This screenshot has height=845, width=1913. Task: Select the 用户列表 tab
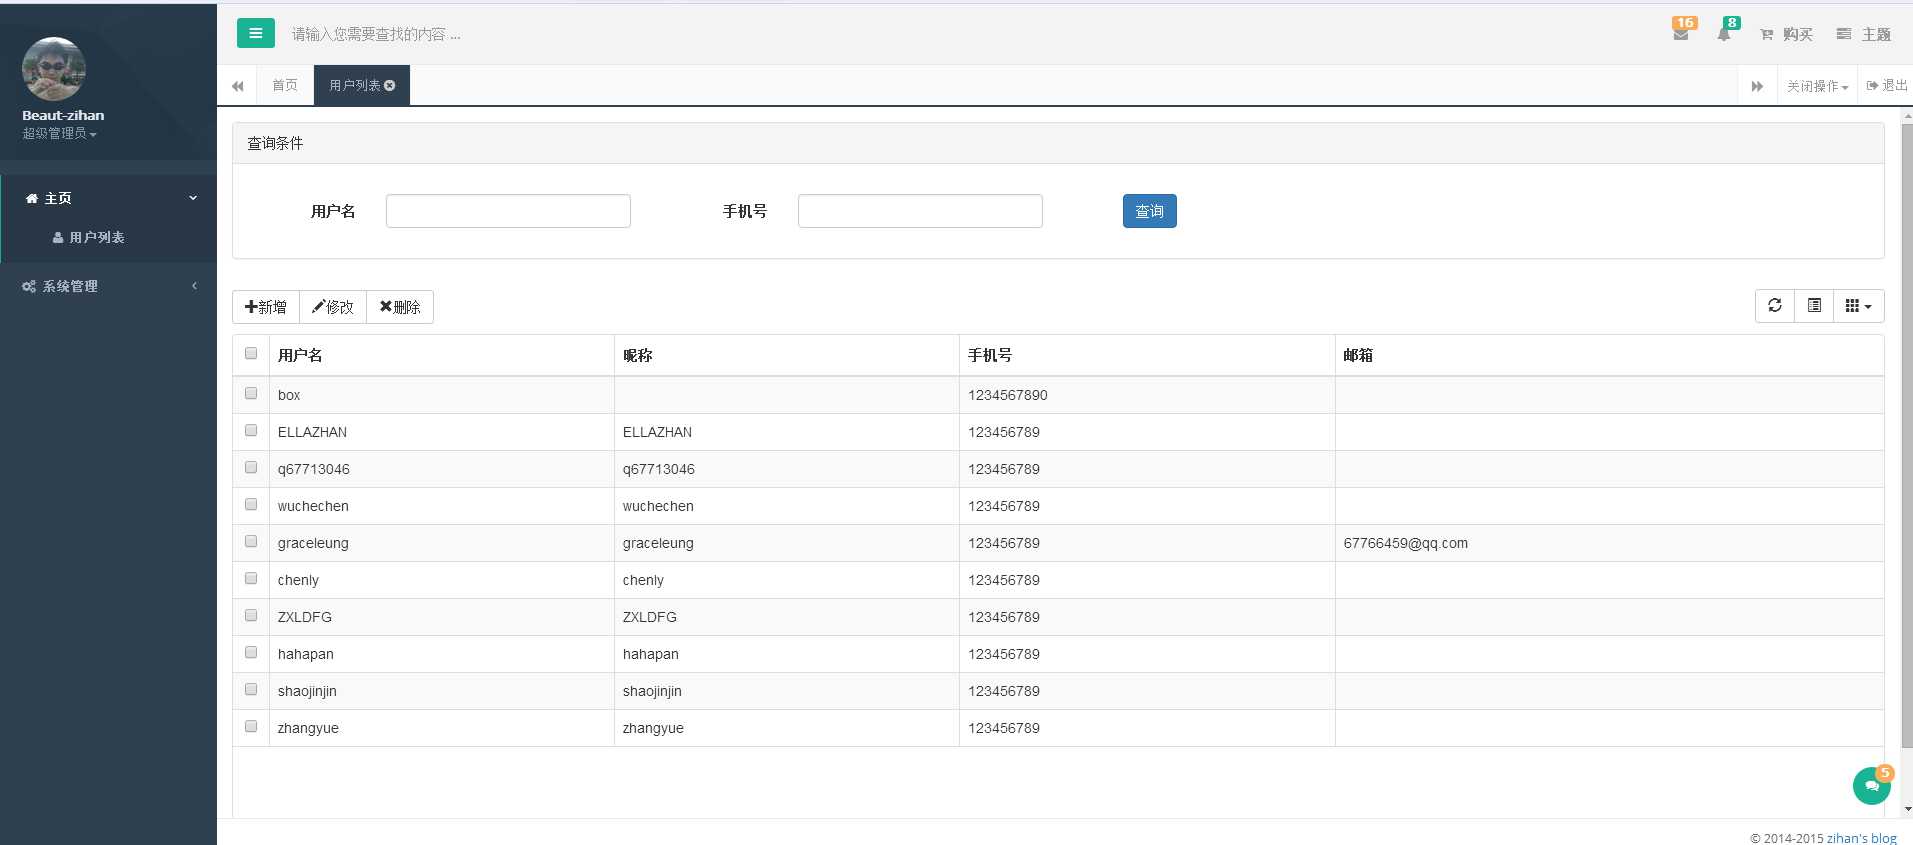pos(355,85)
